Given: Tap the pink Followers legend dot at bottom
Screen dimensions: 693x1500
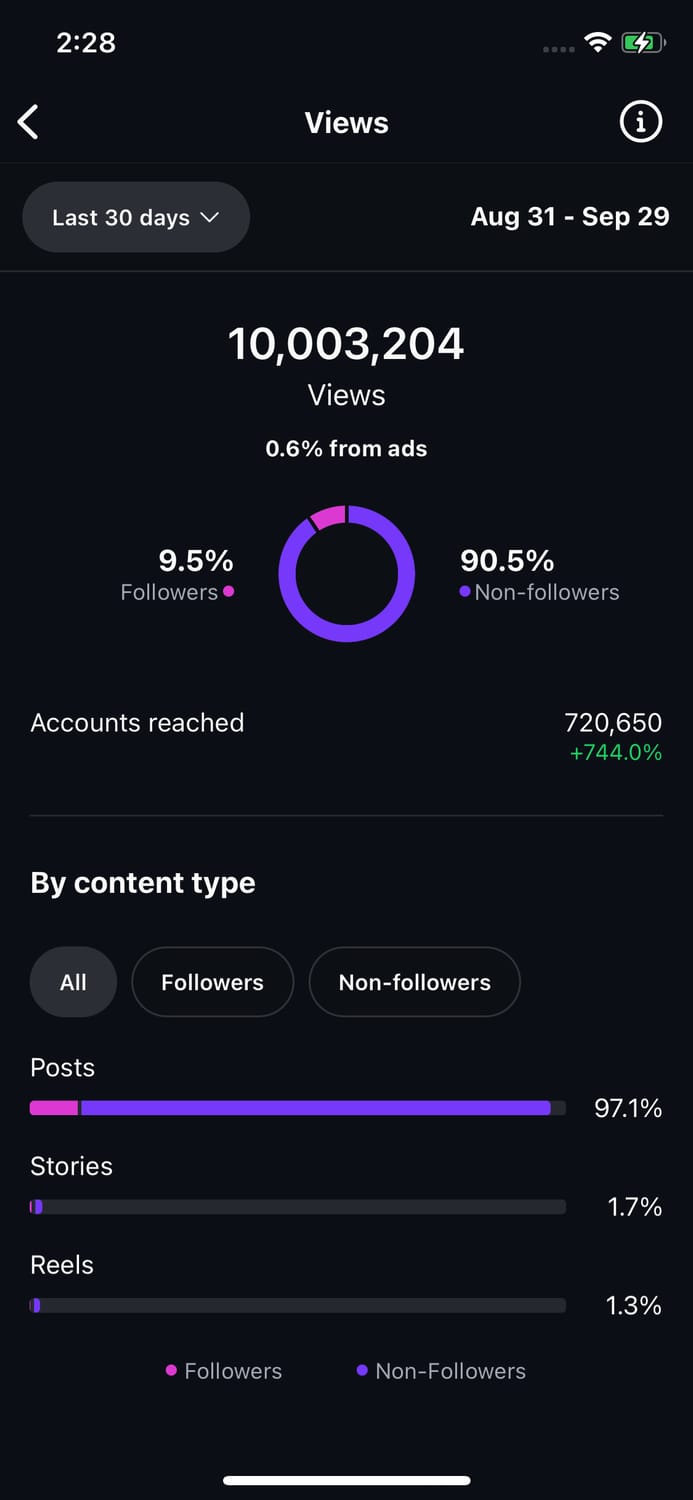Looking at the screenshot, I should coord(171,1370).
